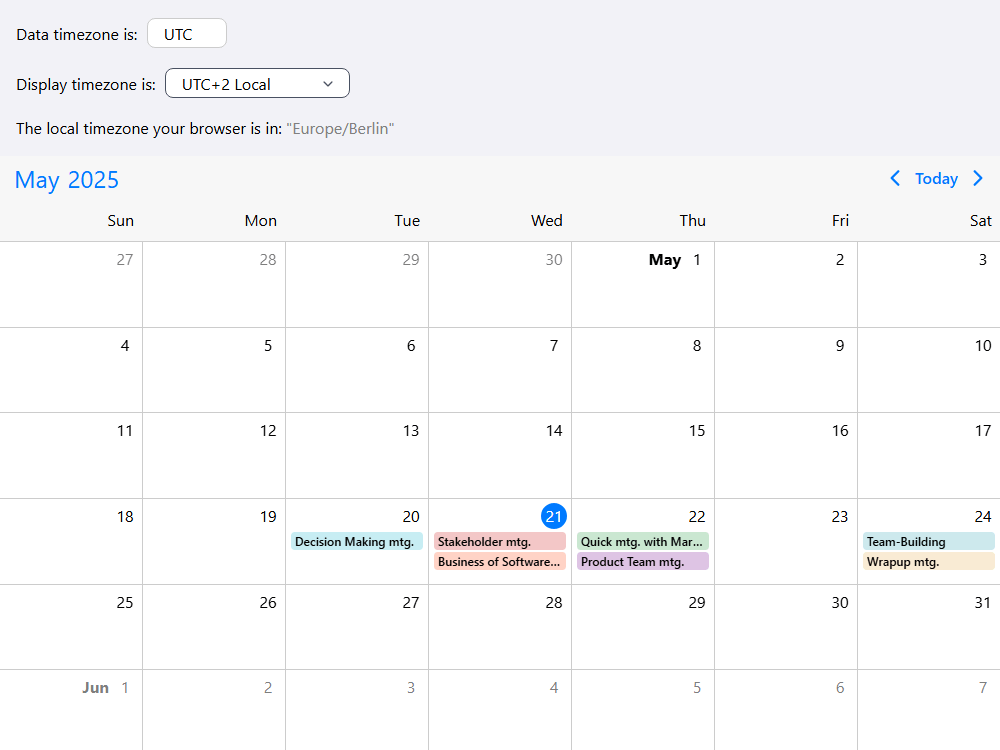This screenshot has height=750, width=1000.
Task: Select day 24 date number
Action: 983,517
